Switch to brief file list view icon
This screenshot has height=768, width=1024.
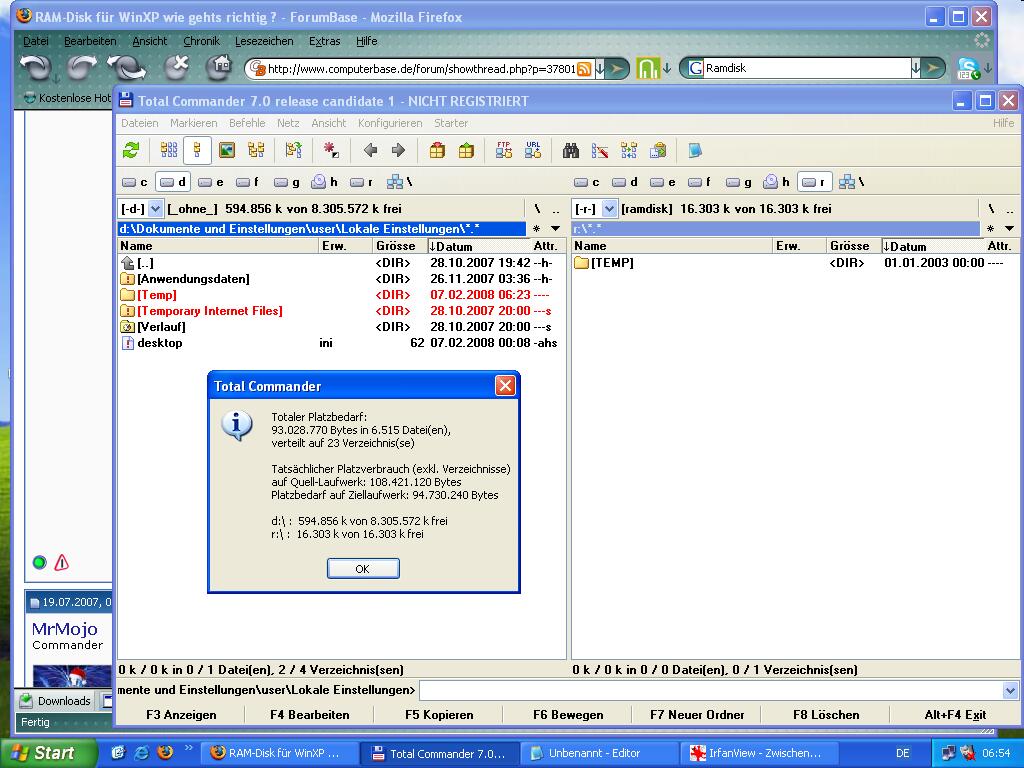coord(169,151)
